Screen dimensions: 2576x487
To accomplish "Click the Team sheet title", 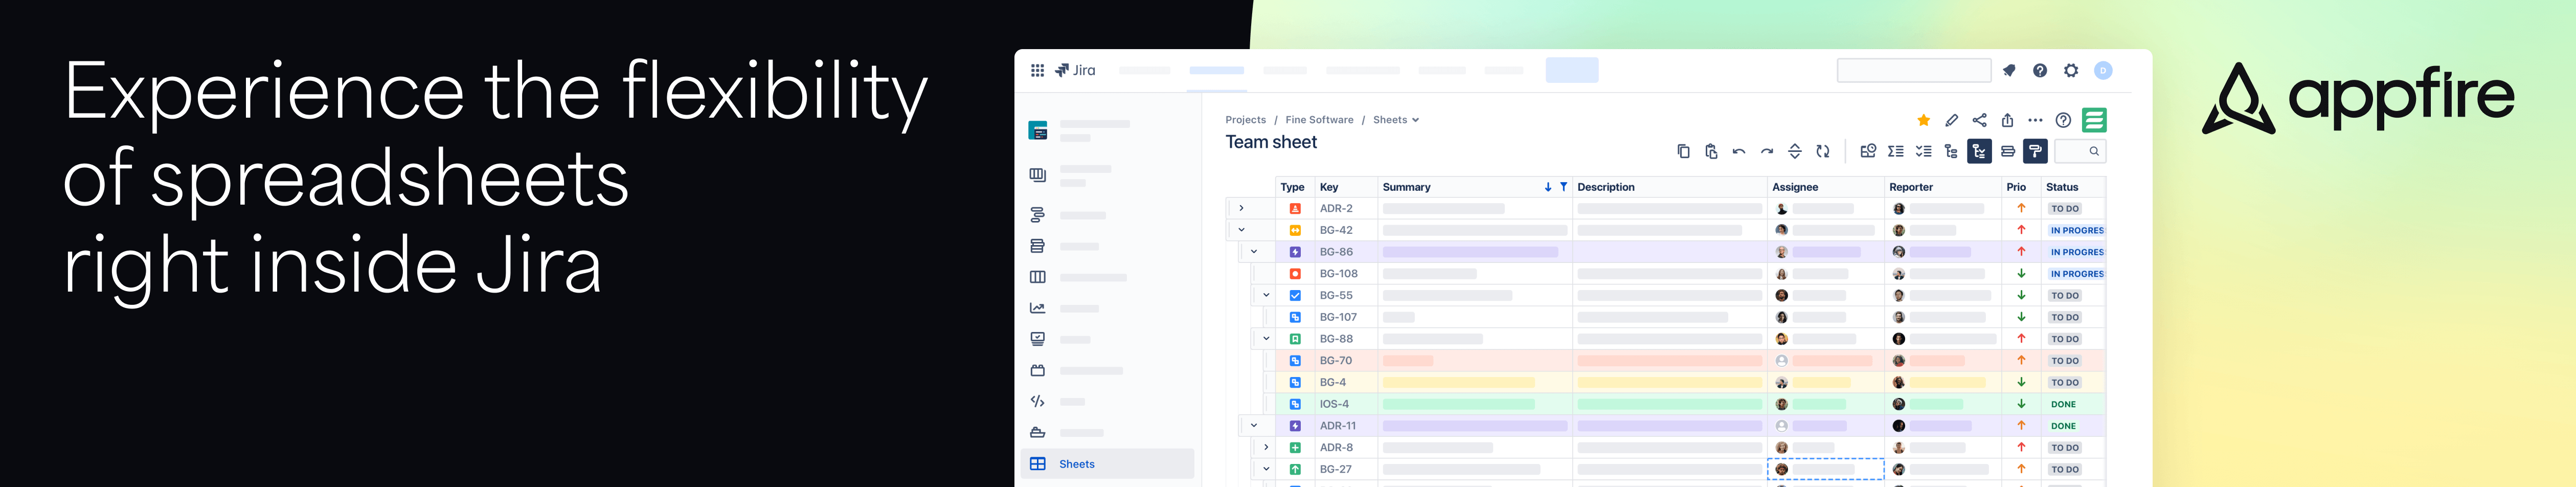I will pos(1271,142).
